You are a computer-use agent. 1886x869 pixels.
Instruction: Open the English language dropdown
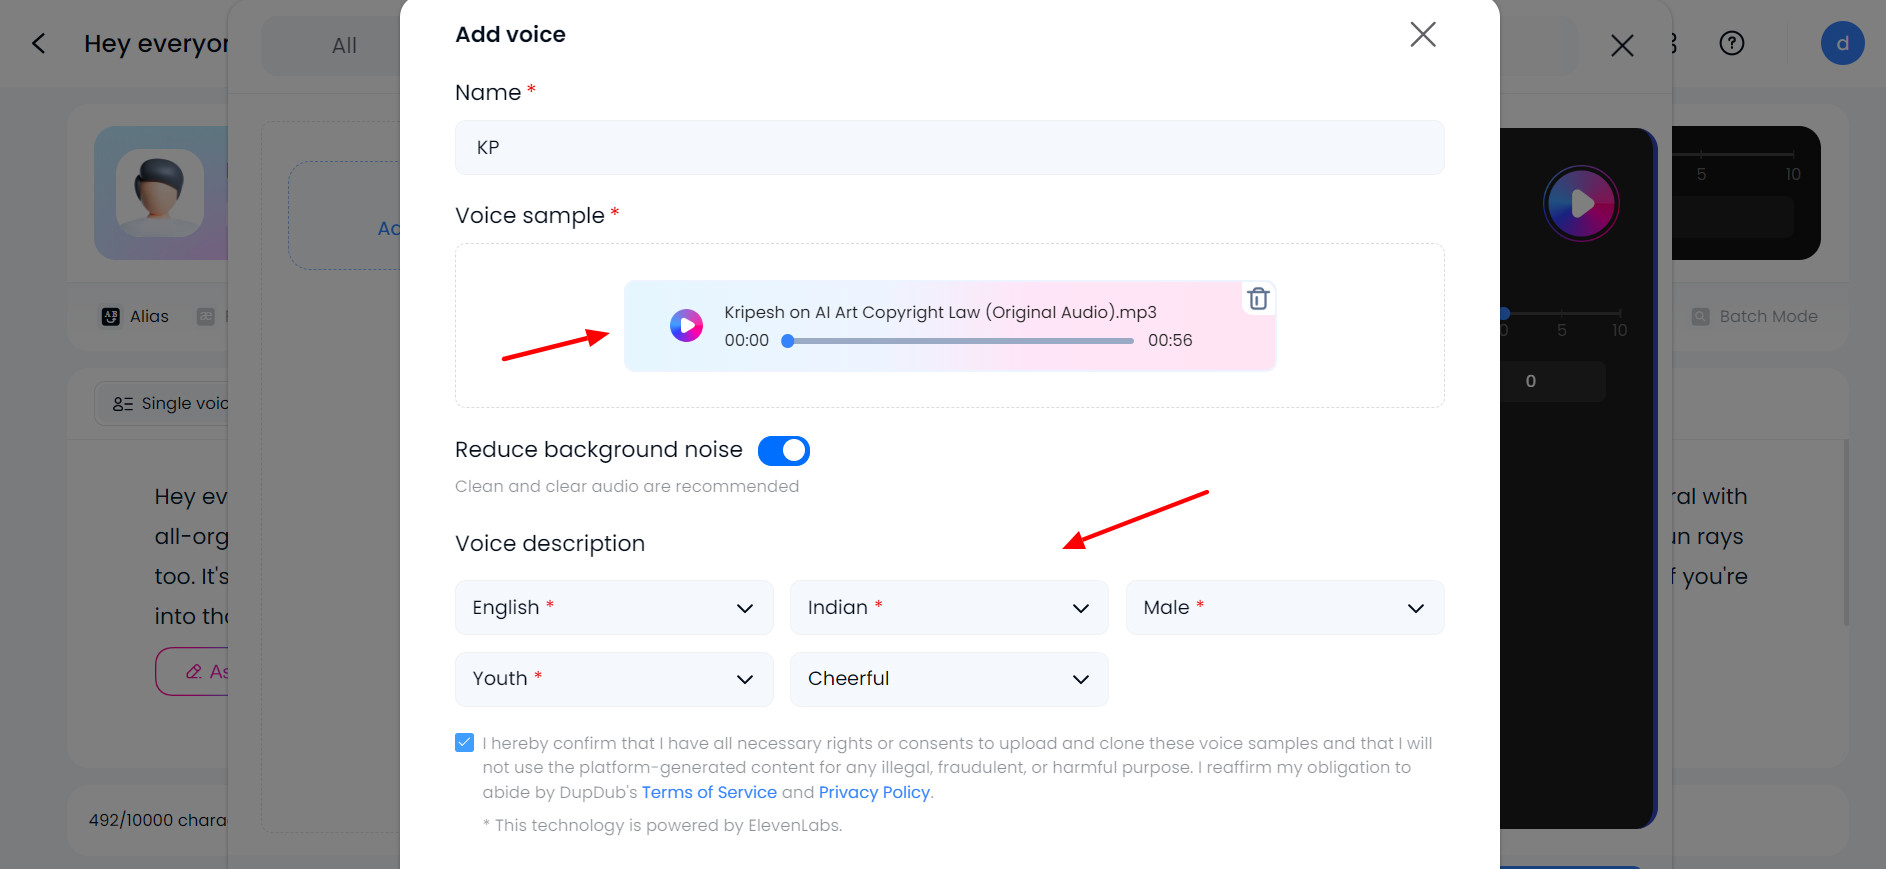coord(614,608)
